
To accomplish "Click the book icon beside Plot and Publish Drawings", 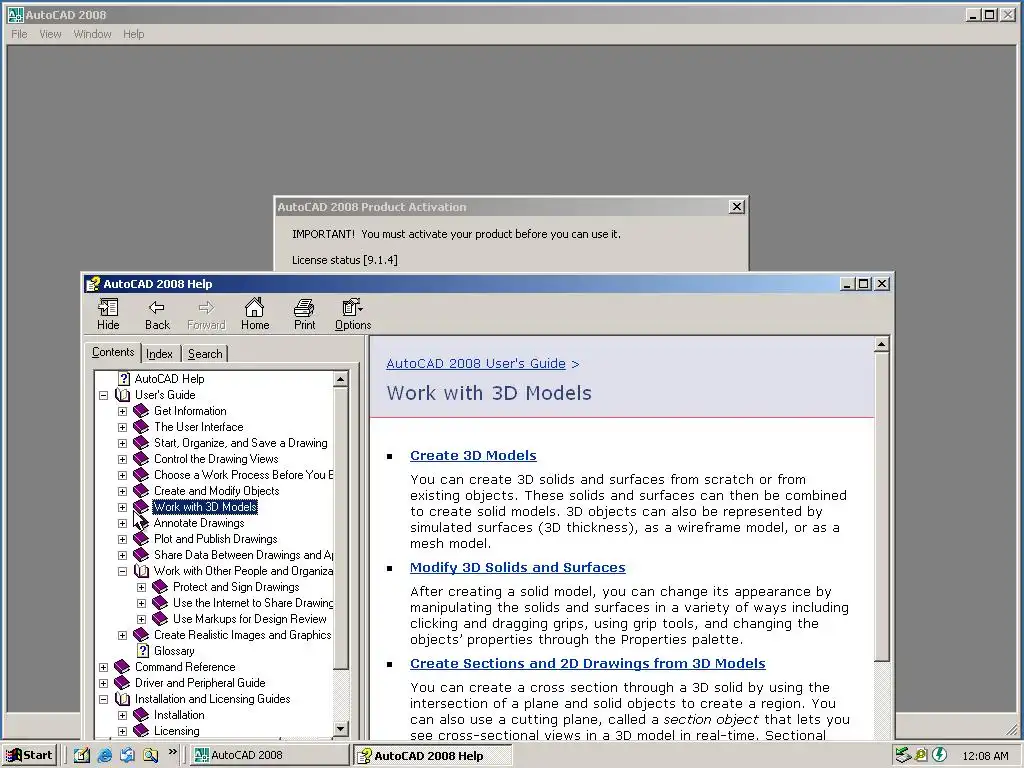I will 141,539.
